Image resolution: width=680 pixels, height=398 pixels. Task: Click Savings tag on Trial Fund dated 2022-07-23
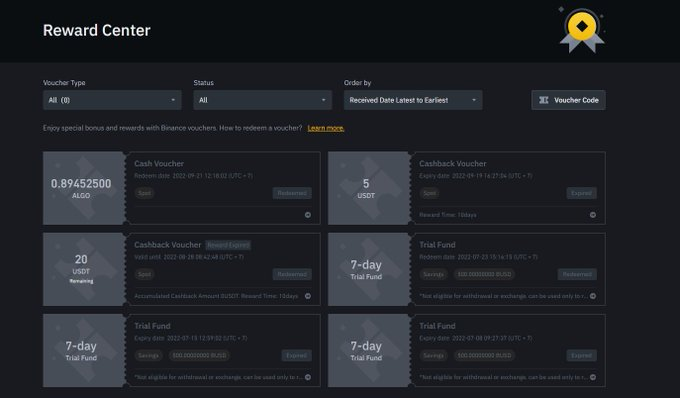point(433,274)
